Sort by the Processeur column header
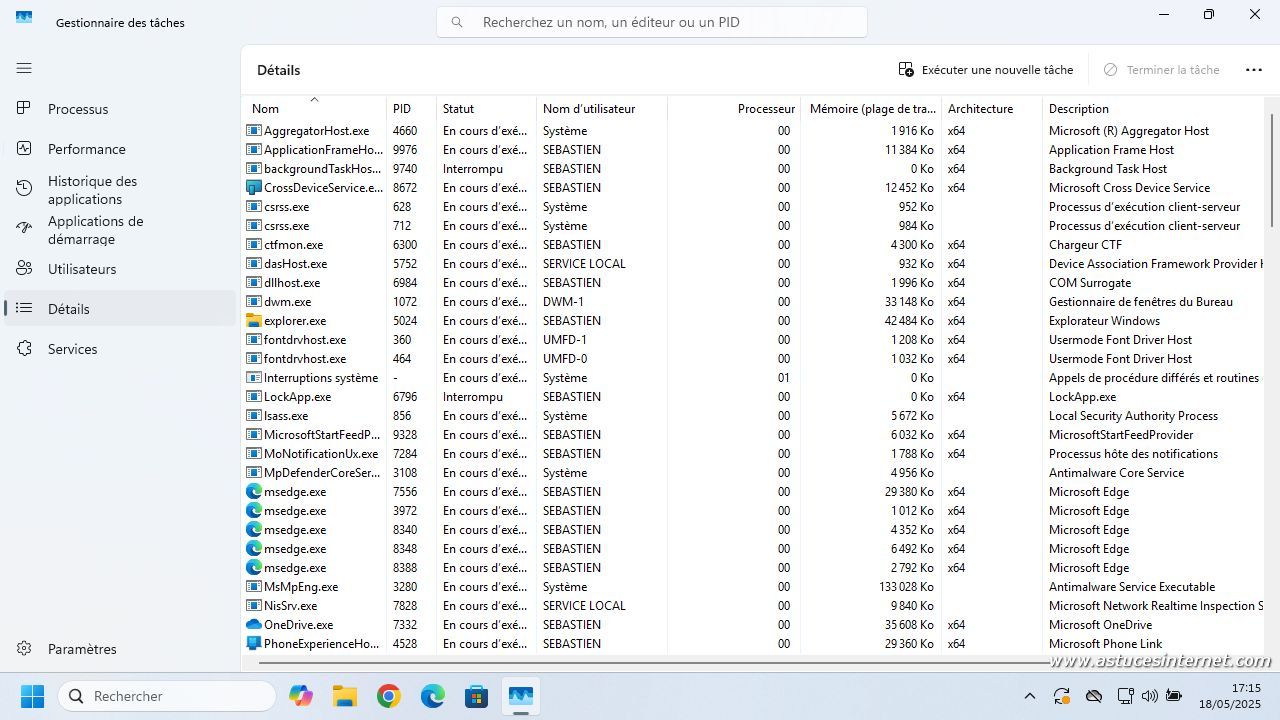Viewport: 1280px width, 720px height. [x=734, y=108]
